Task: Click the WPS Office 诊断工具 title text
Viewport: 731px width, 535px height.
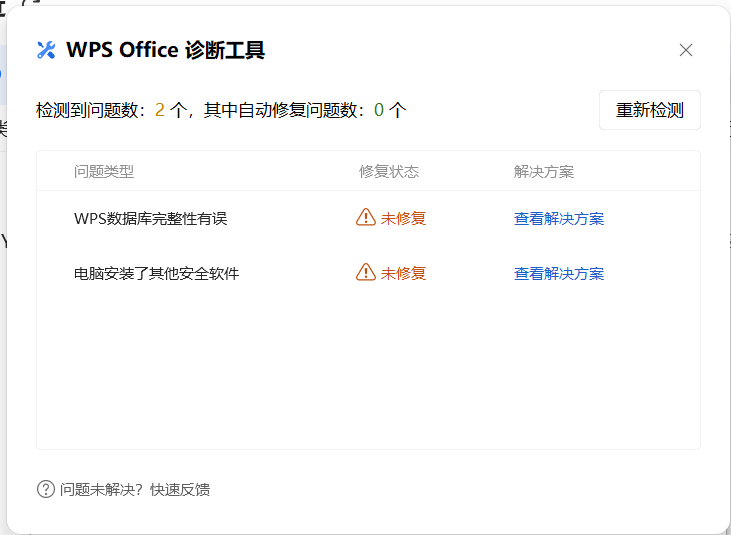Action: (166, 50)
